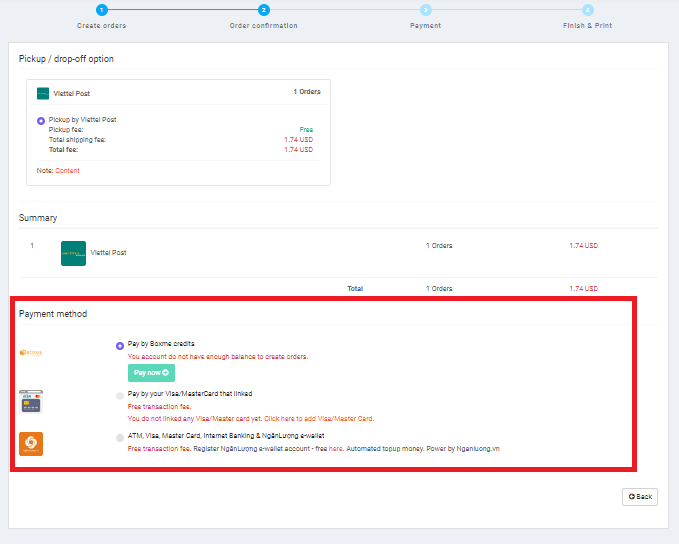Click the large Viettel Post logo in Summary
Viewport: 679px width, 544px height.
[73, 253]
